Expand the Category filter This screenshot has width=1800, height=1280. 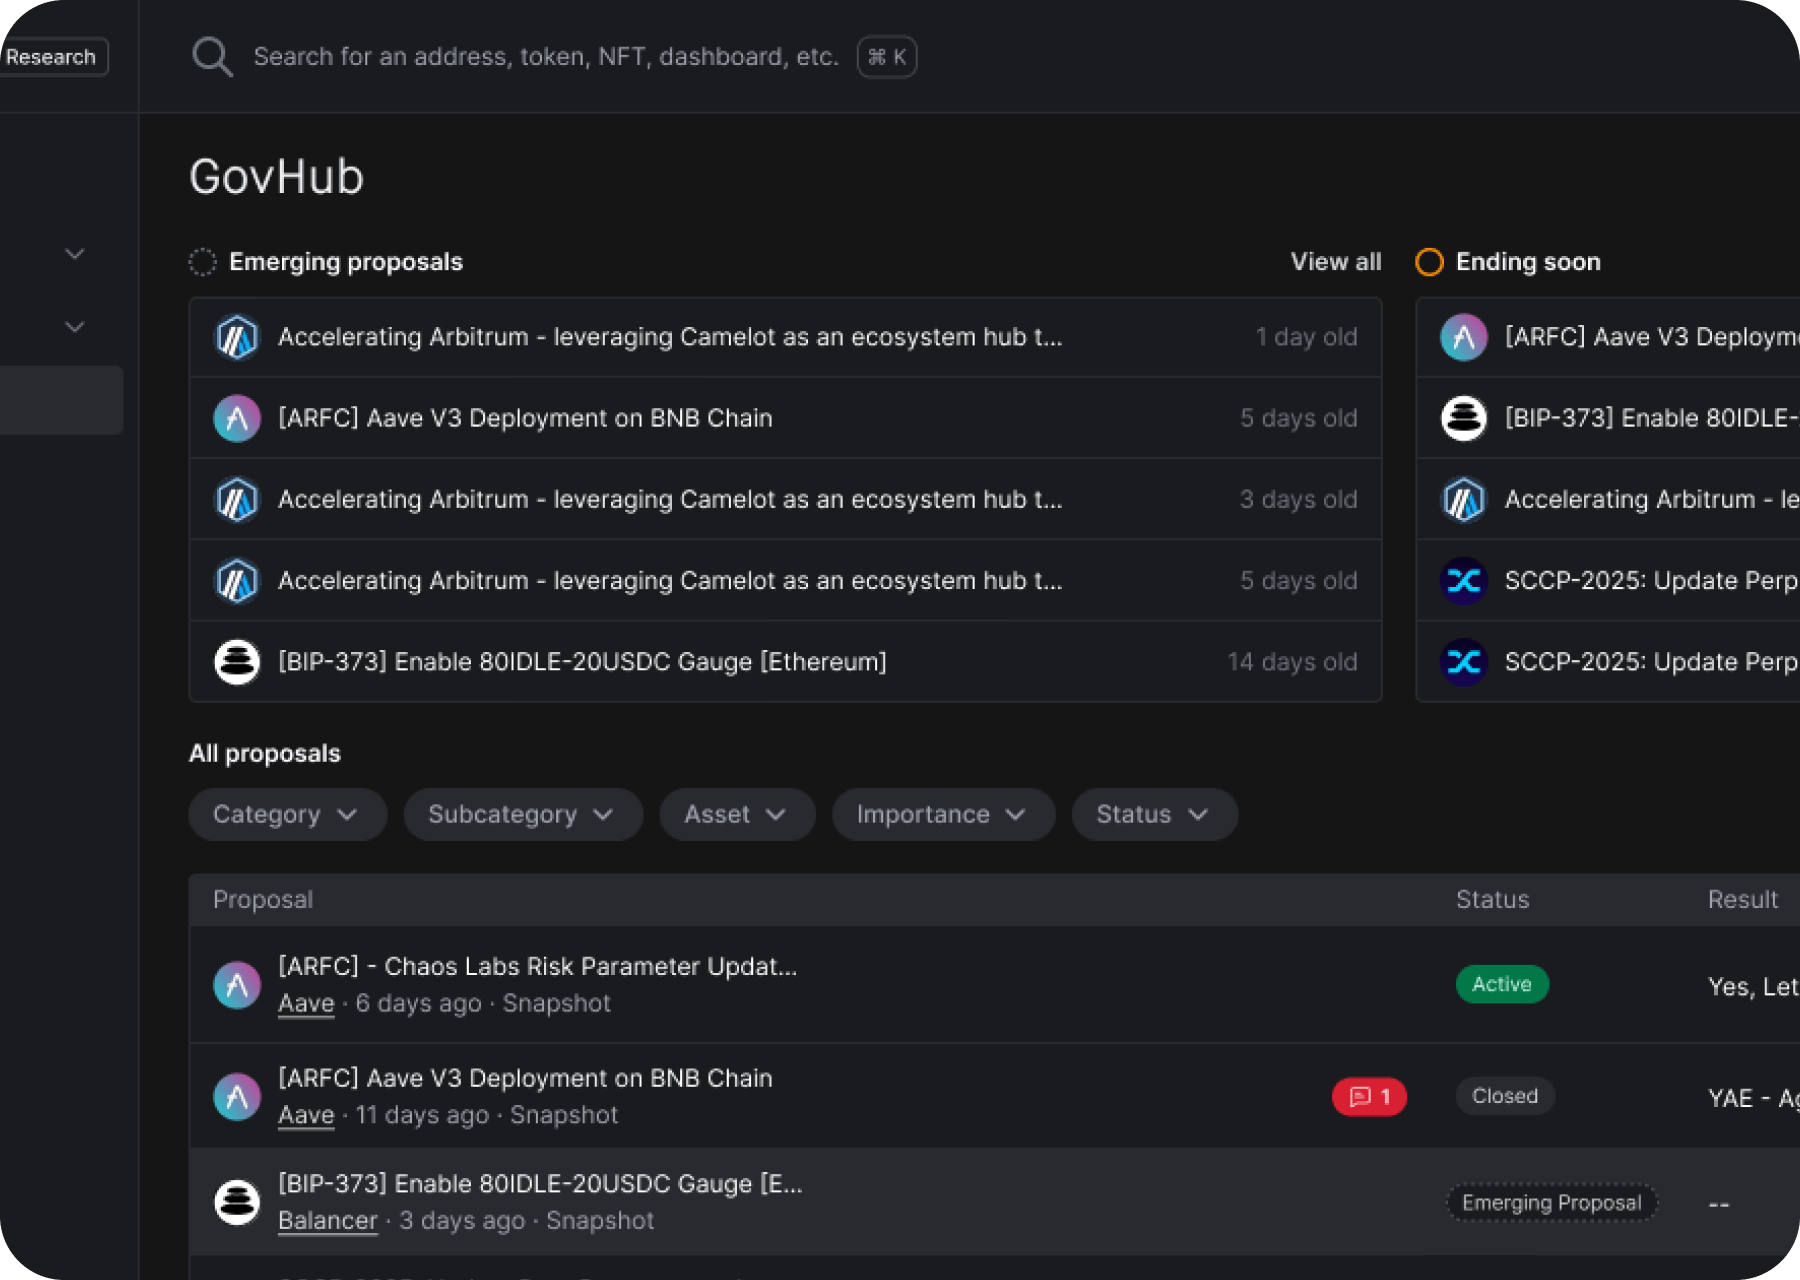(286, 814)
